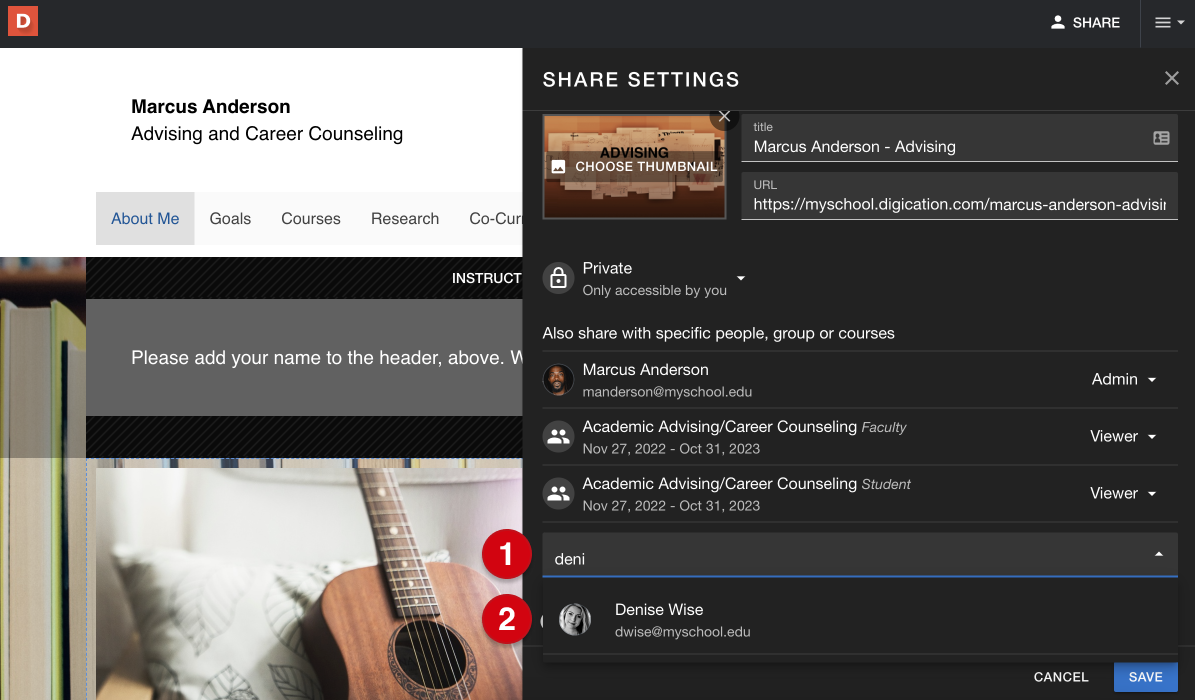Change Viewer role for Academic Advising Faculty
Viewport: 1195px width, 700px height.
[x=1123, y=436]
